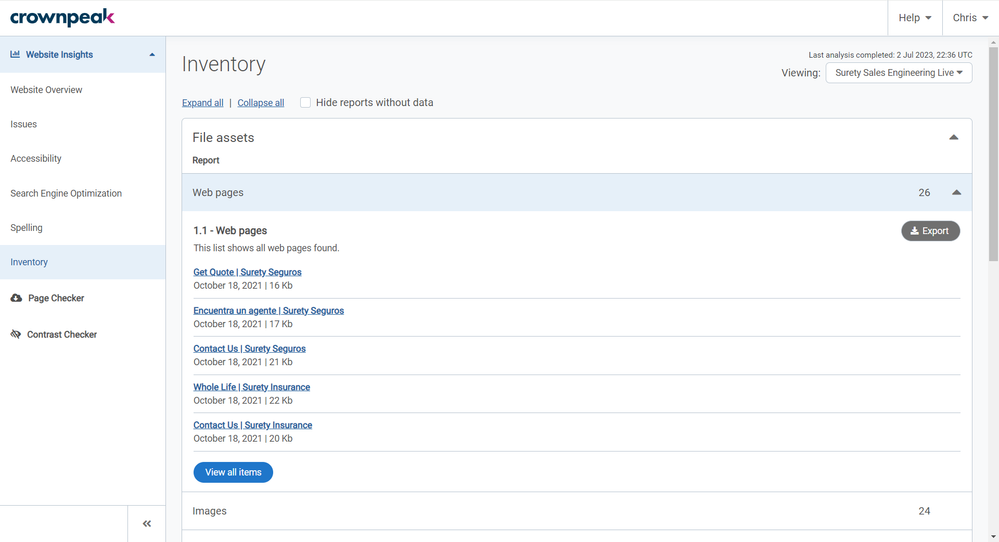Open the Contrast Checker tool
Viewport: 999px width, 542px height.
(x=62, y=334)
